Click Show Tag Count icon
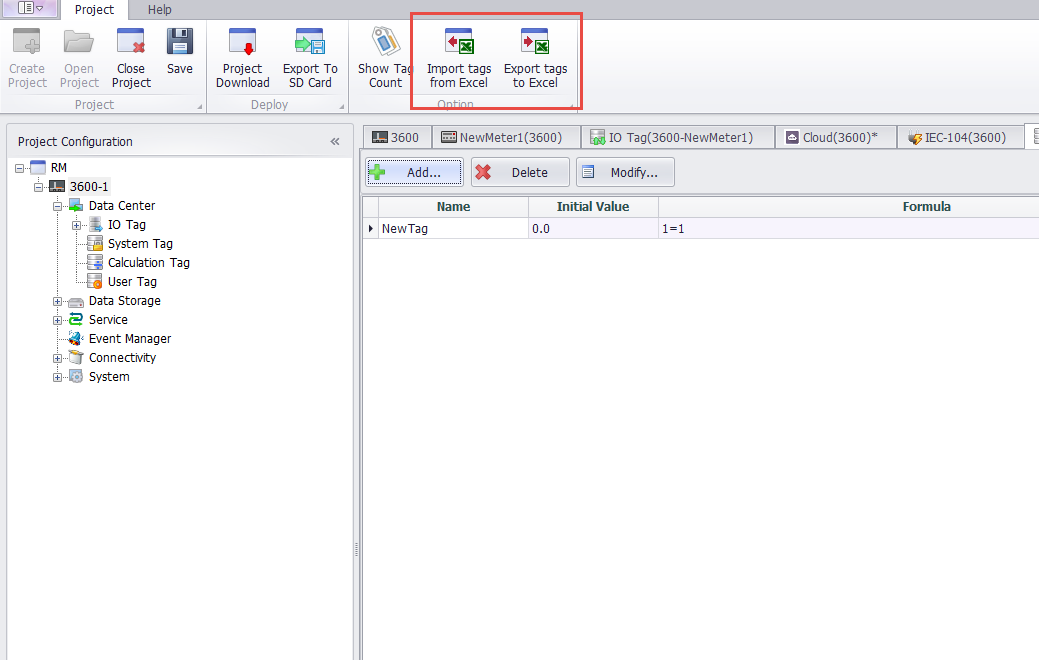The width and height of the screenshot is (1039, 660). tap(385, 44)
